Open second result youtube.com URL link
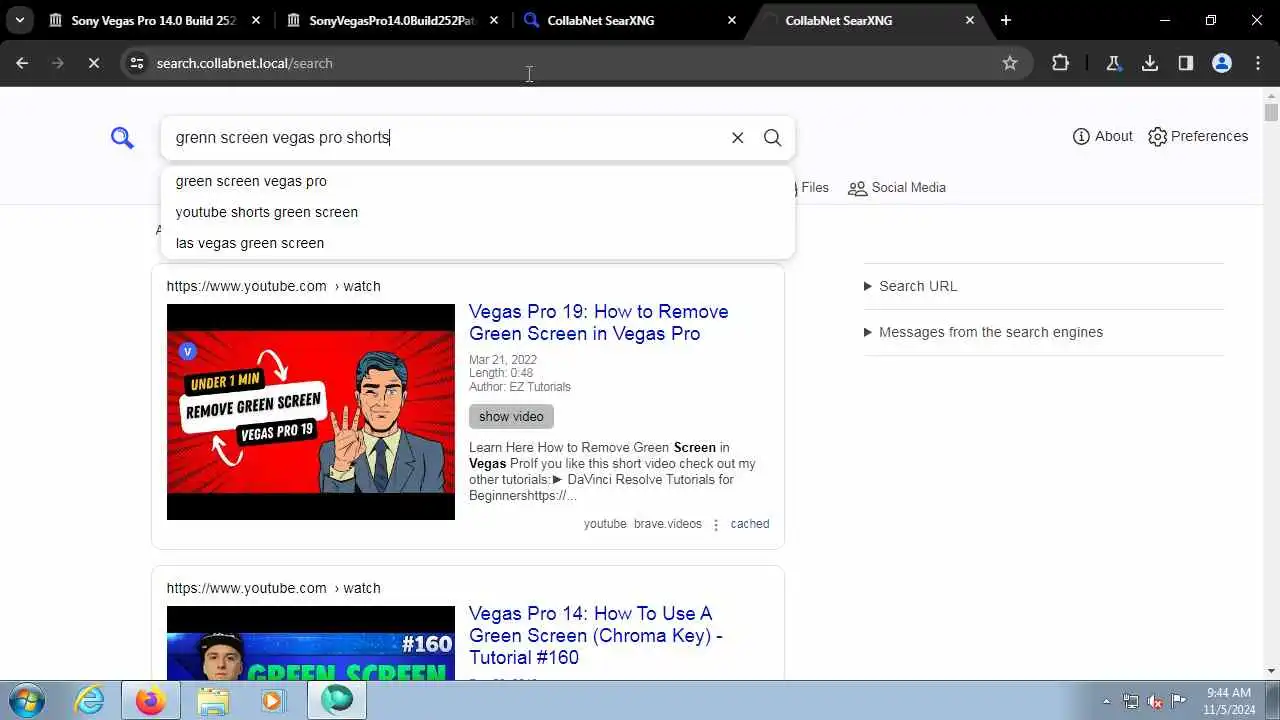Screen dimensions: 1280x720 [273, 588]
